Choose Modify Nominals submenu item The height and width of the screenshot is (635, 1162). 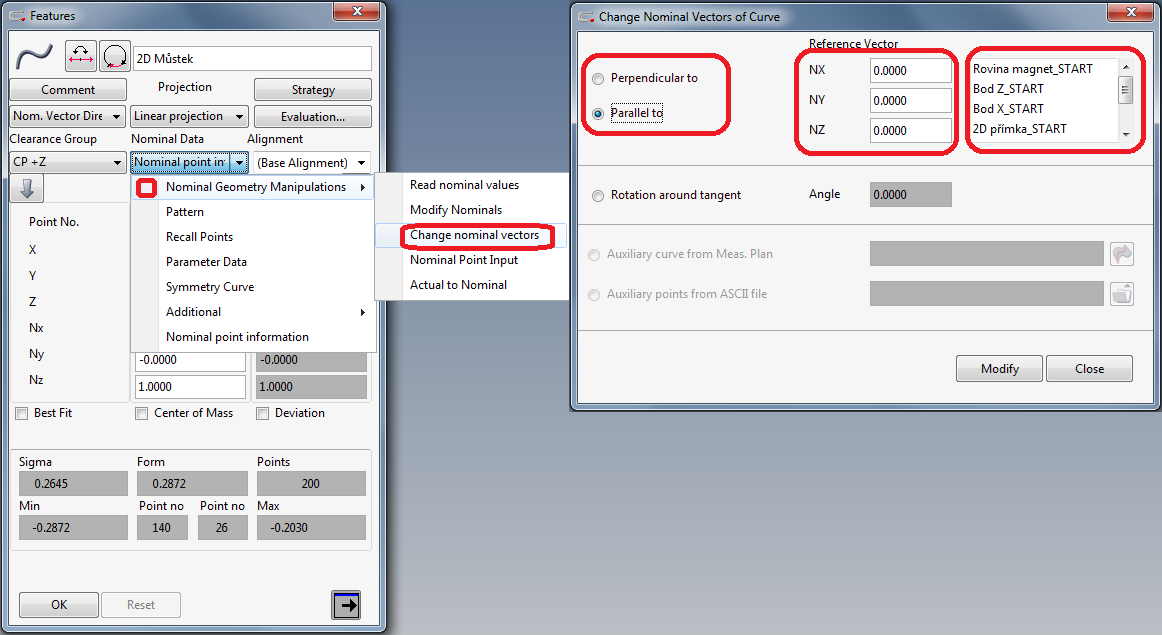[x=456, y=210]
